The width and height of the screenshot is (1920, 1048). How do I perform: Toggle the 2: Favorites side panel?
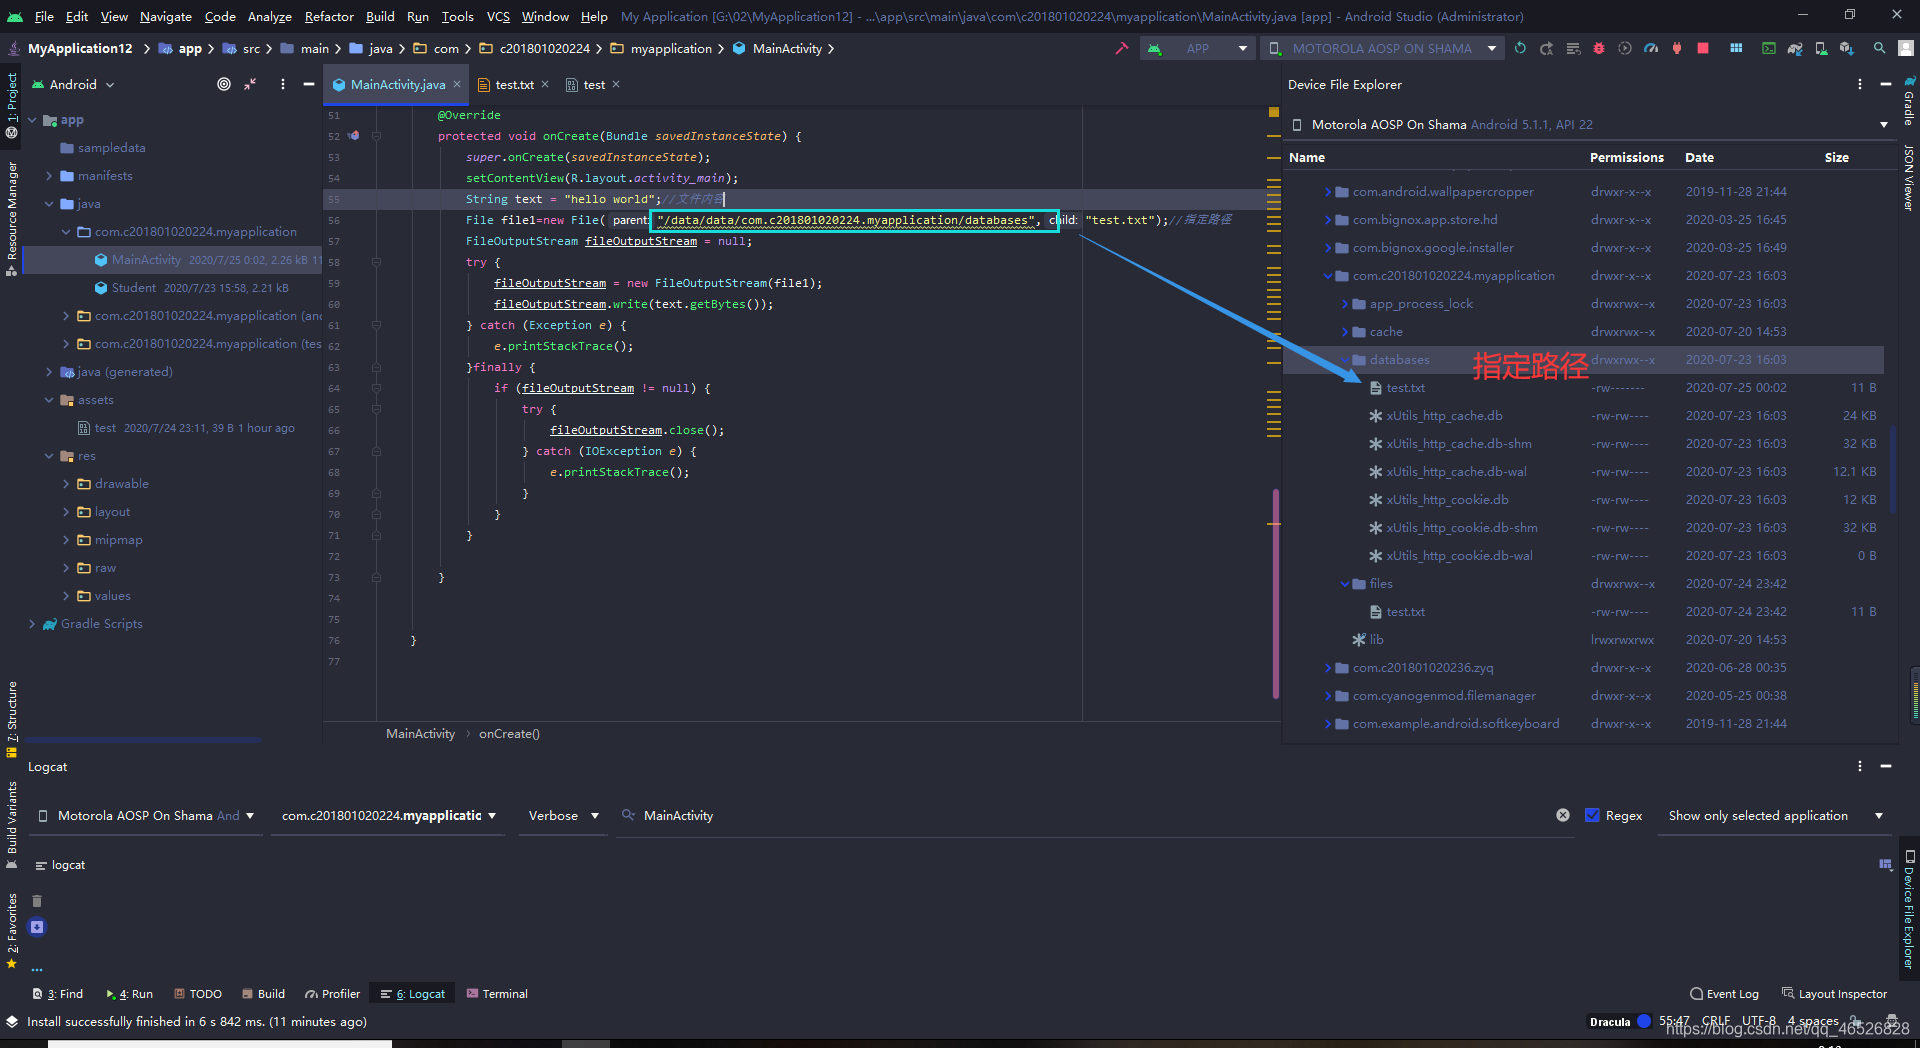point(12,931)
